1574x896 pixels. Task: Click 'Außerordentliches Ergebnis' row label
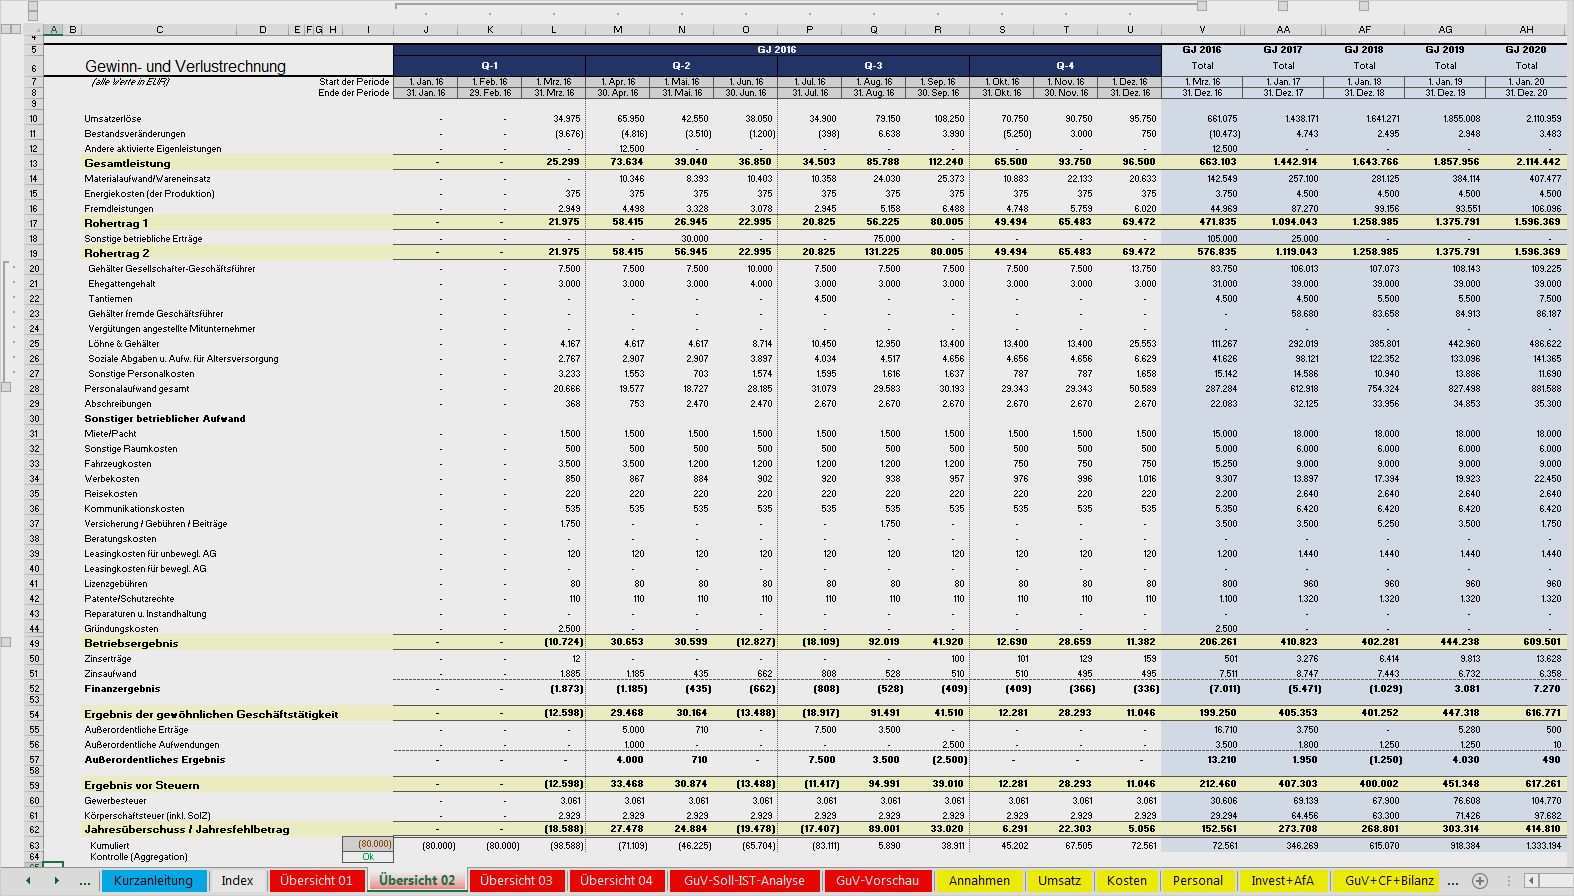pyautogui.click(x=154, y=759)
